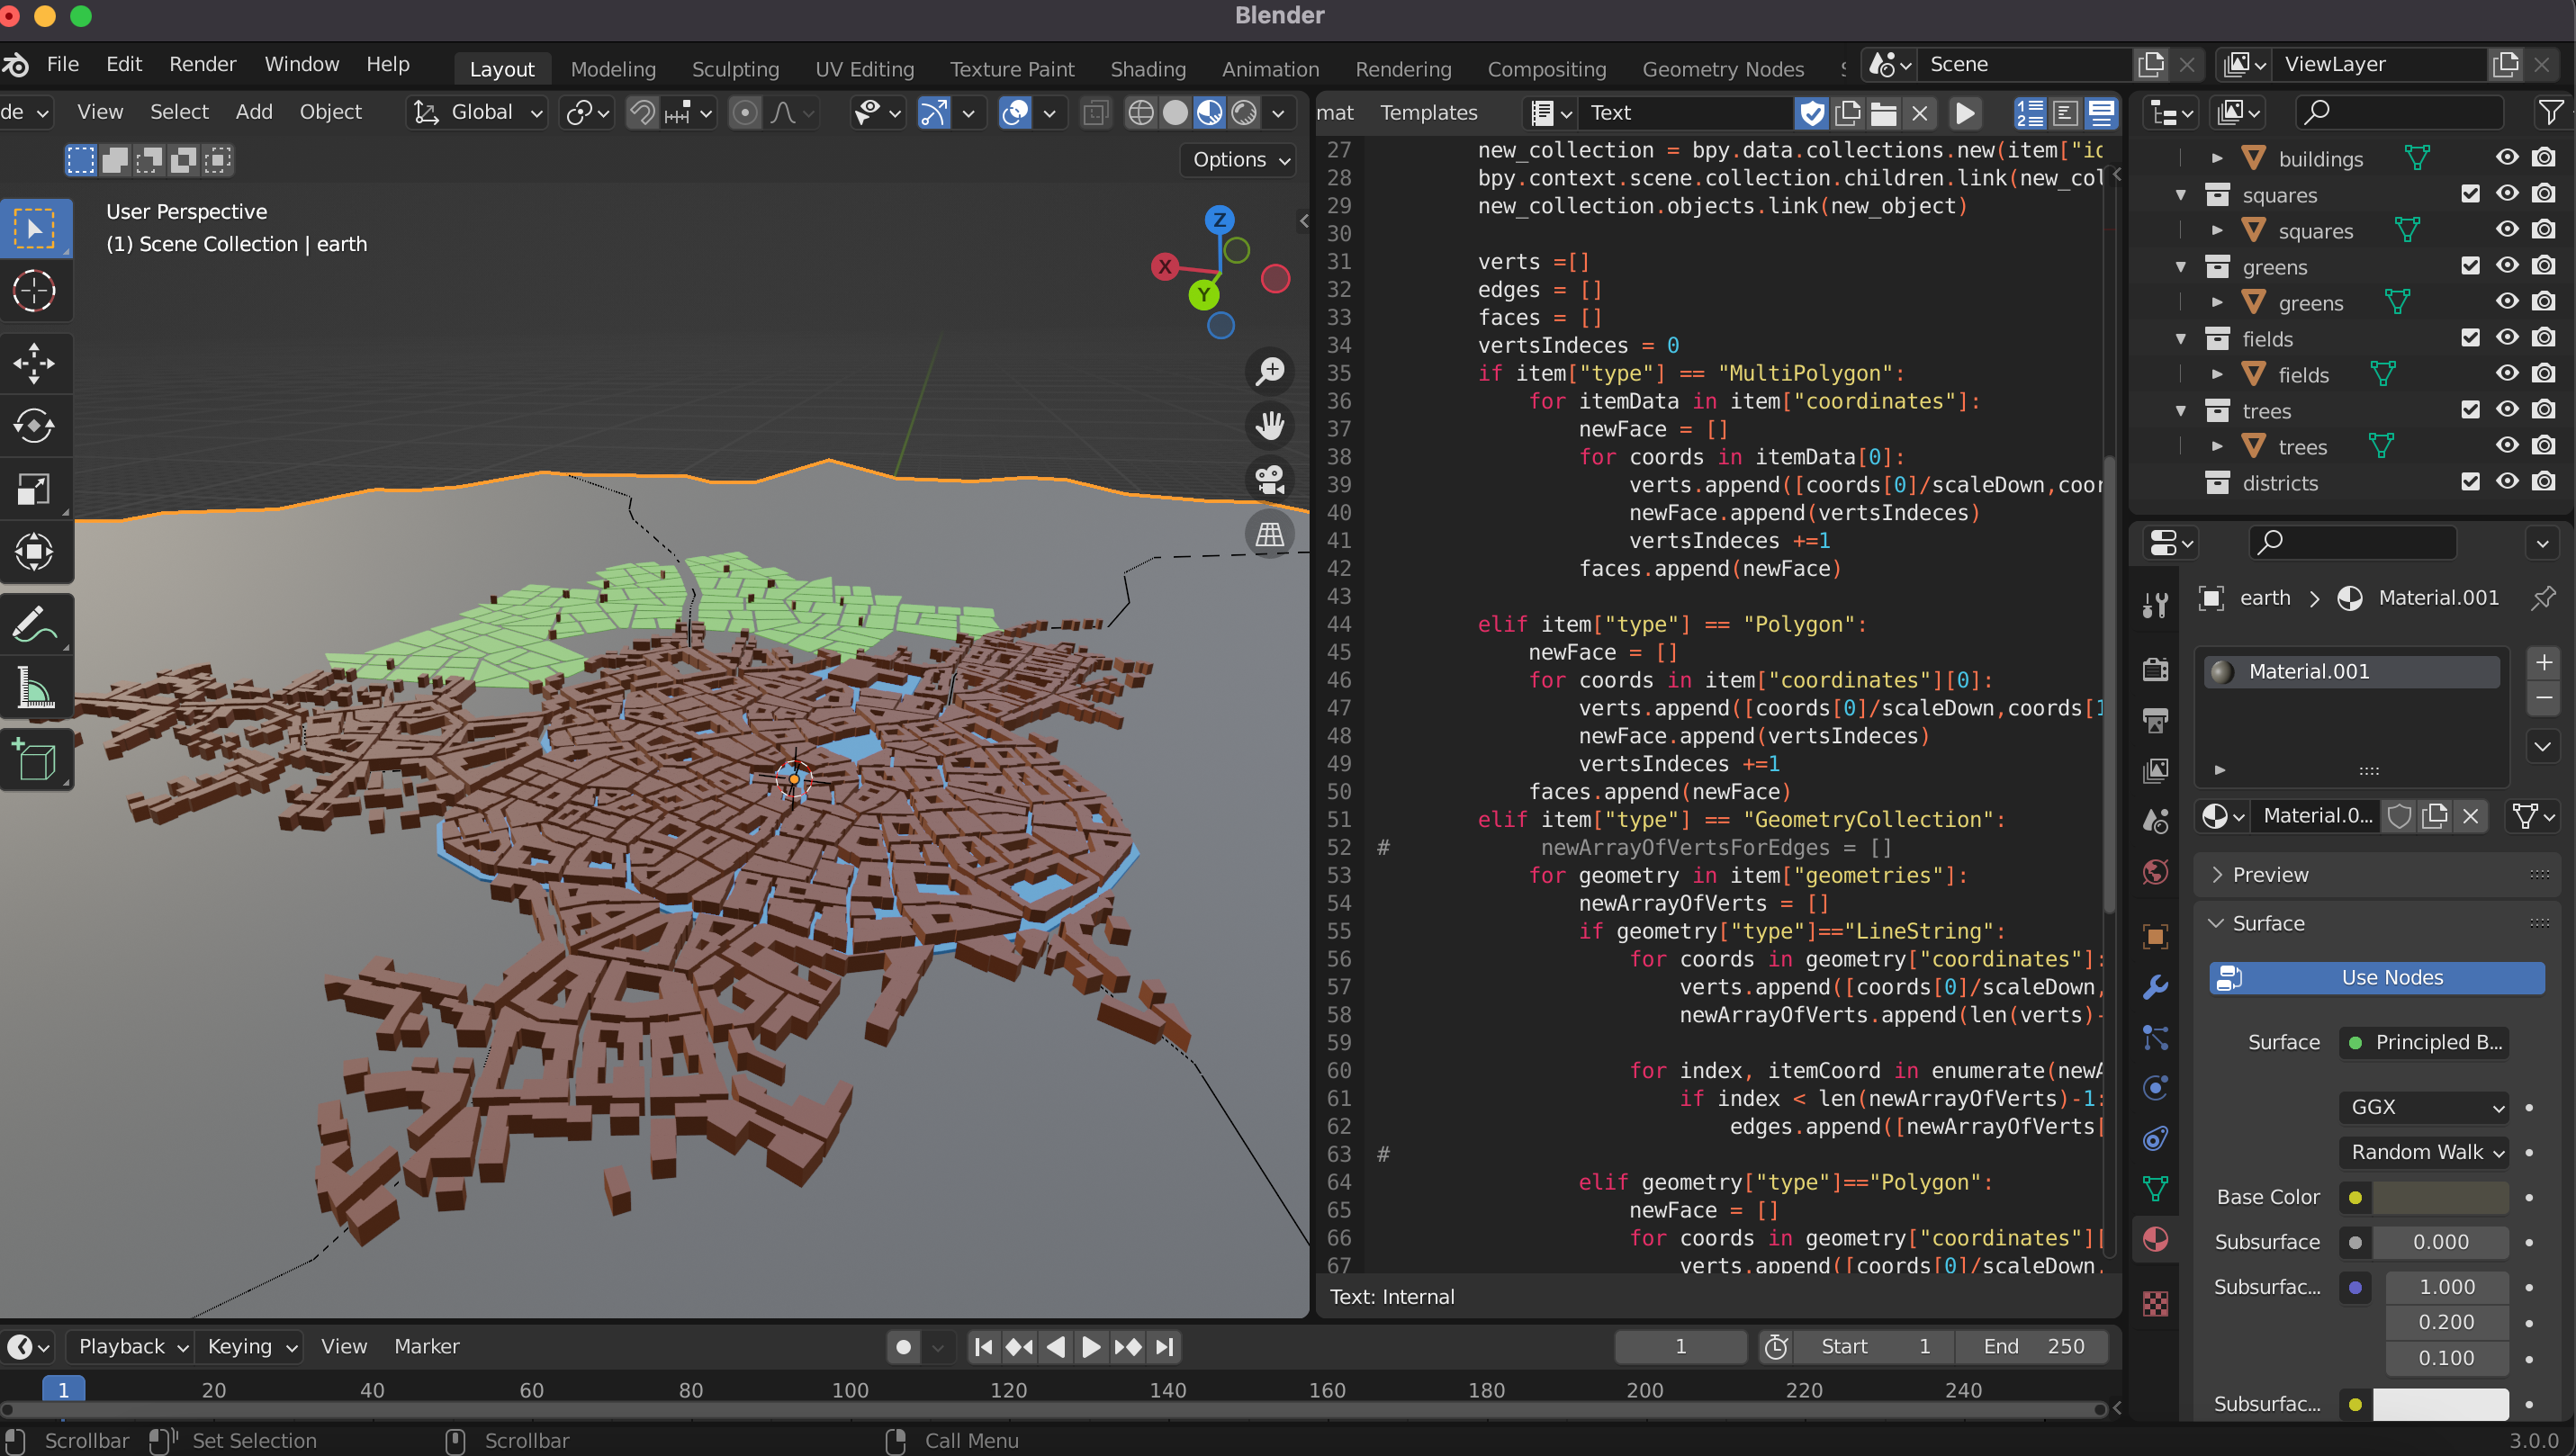Activate the Transform tool
2576x1456 pixels.
36,551
